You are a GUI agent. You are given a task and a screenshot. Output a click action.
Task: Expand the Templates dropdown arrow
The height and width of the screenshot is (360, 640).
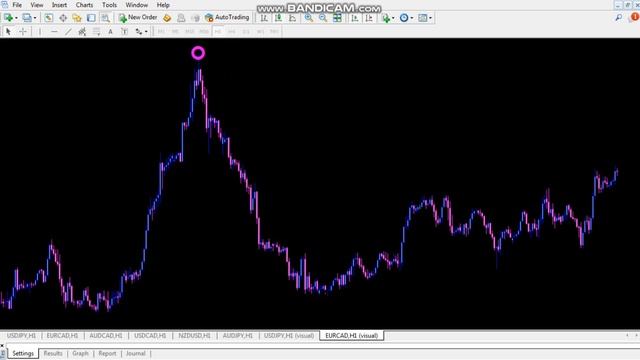click(x=430, y=18)
